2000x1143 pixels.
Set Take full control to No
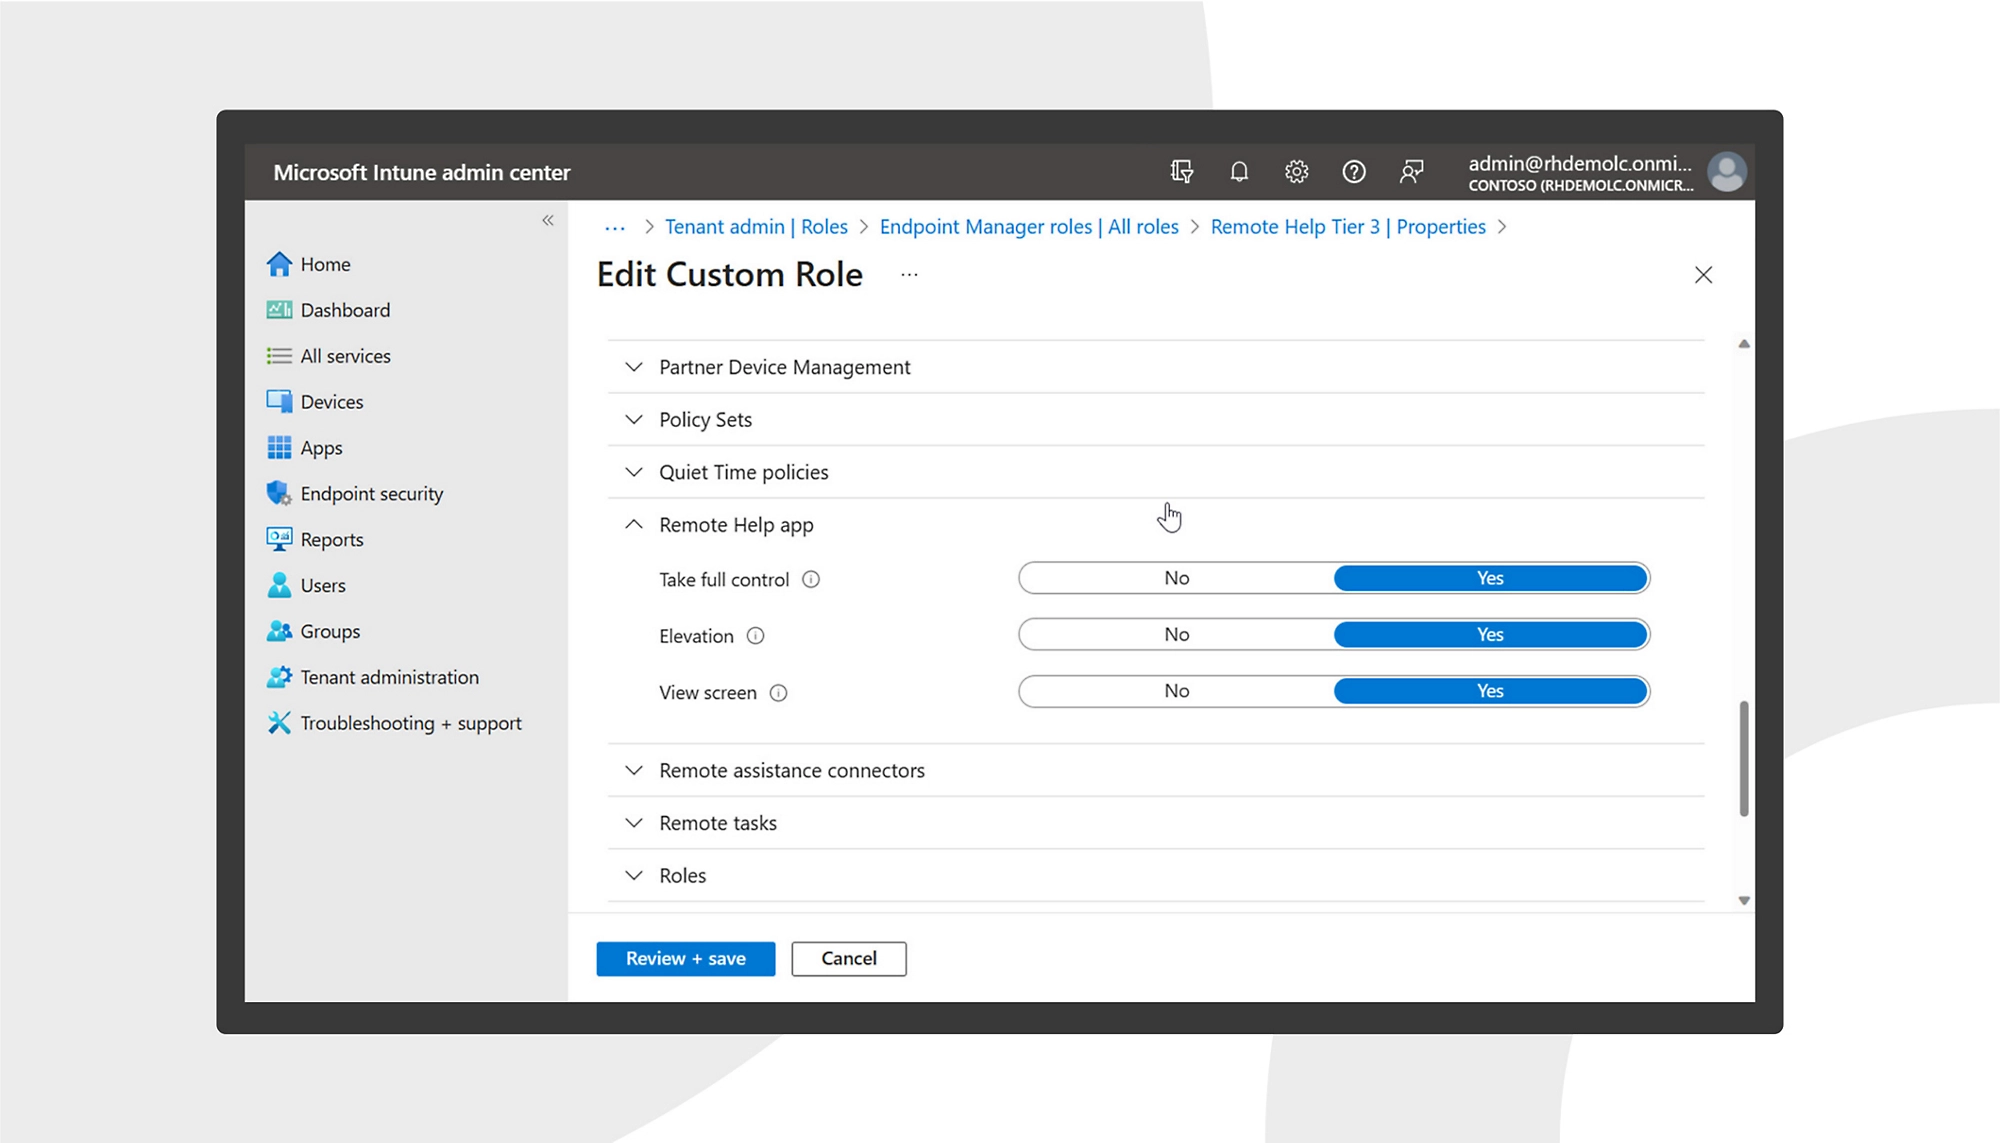pos(1176,578)
